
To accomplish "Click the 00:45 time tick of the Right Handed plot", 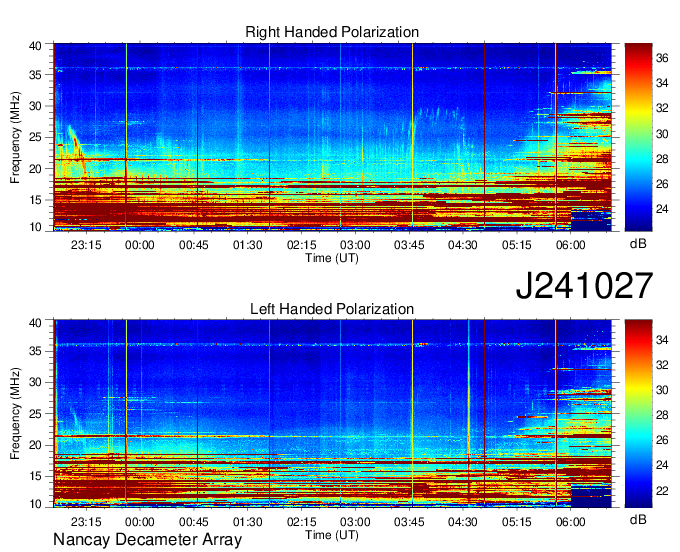I will click(x=194, y=245).
